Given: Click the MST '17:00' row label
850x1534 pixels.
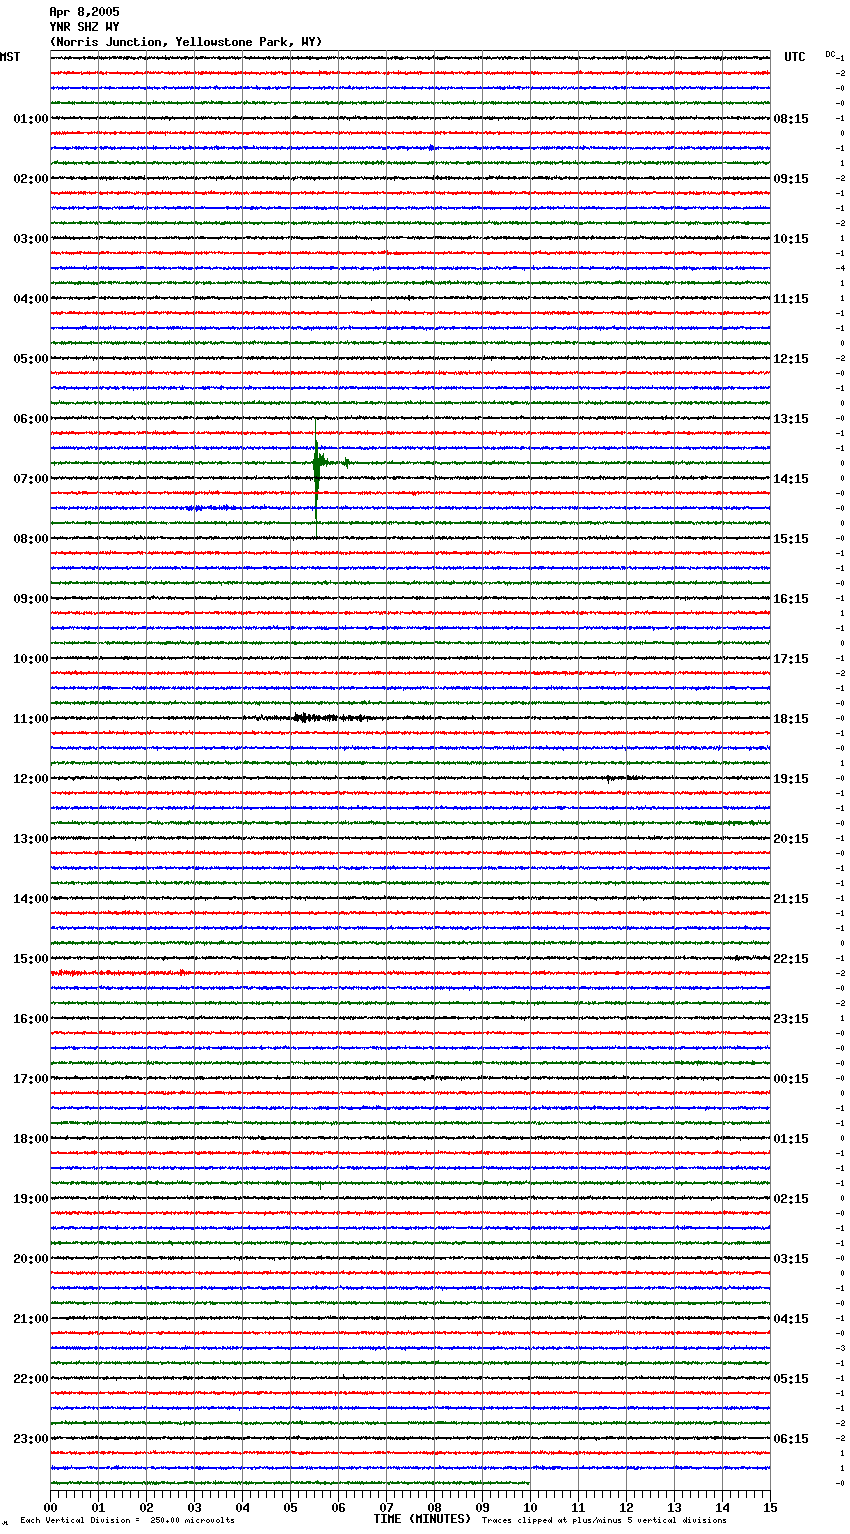Looking at the screenshot, I should coord(30,1079).
